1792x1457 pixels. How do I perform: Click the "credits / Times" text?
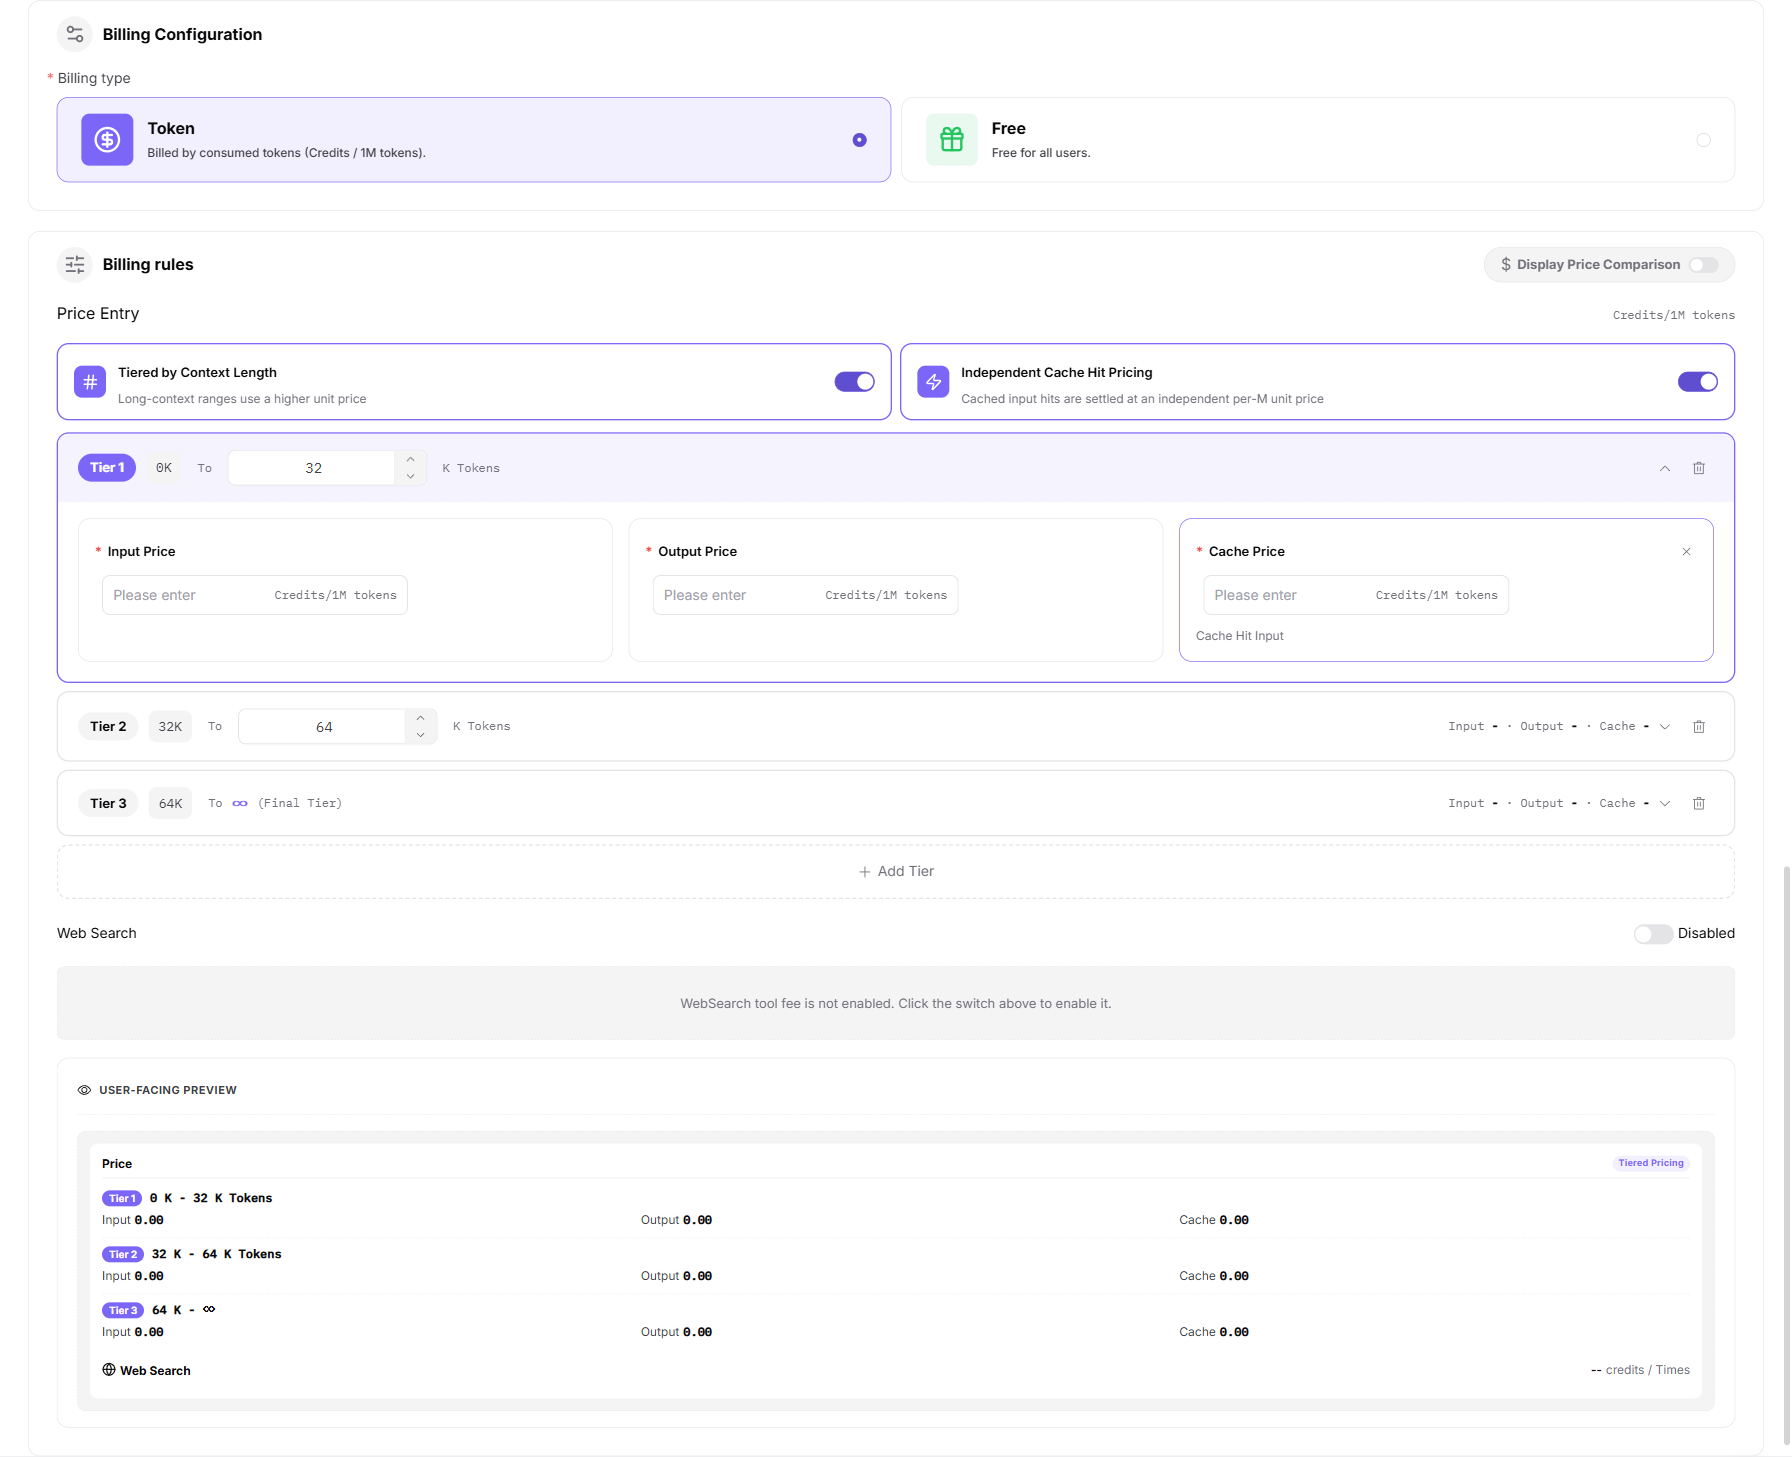click(1647, 1370)
